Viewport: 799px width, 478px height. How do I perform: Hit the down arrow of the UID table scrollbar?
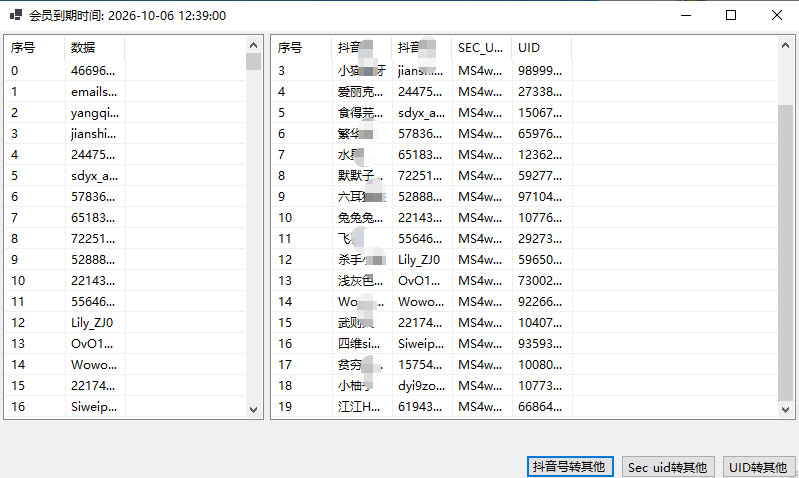(x=786, y=410)
